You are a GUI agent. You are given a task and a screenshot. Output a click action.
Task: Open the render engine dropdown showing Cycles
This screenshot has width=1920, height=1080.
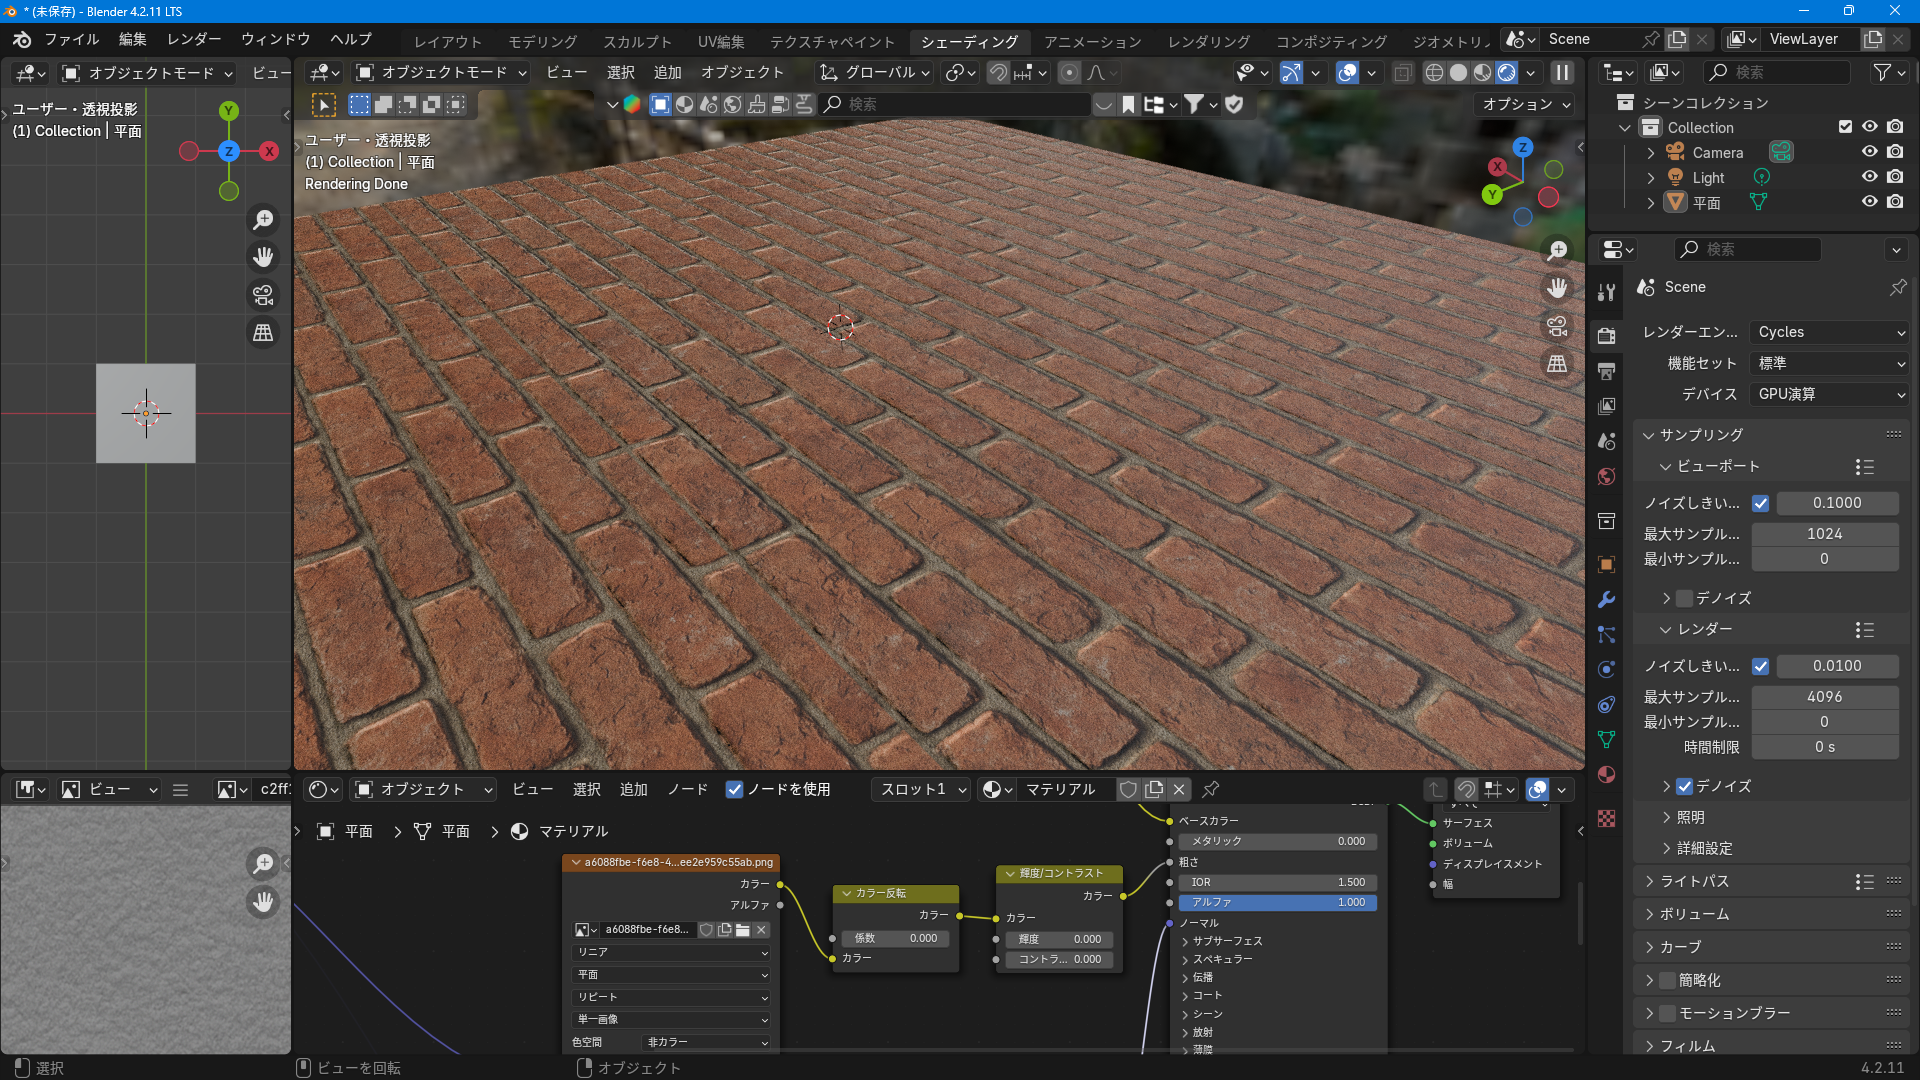[x=1829, y=332]
